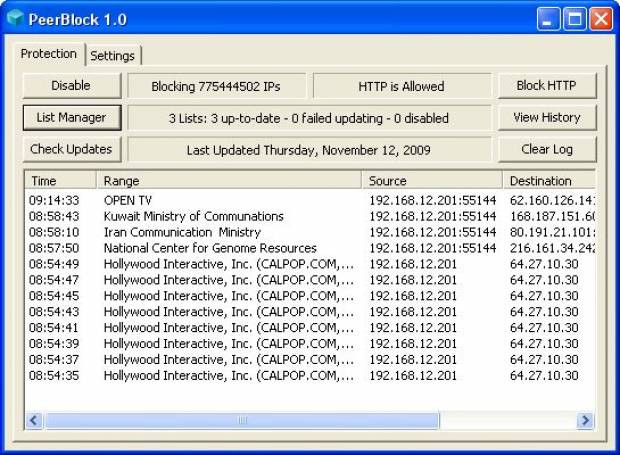Disable PeerBlock protection
Viewport: 620px width, 455px height.
pyautogui.click(x=72, y=86)
